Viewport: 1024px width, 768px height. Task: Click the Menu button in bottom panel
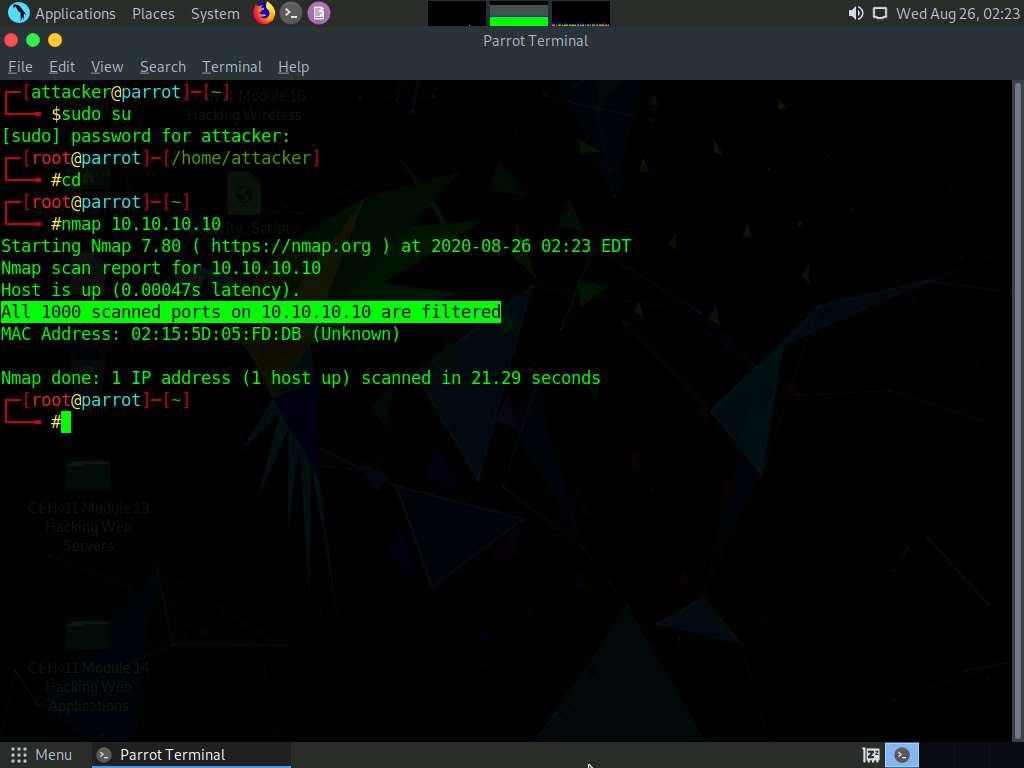pos(41,755)
